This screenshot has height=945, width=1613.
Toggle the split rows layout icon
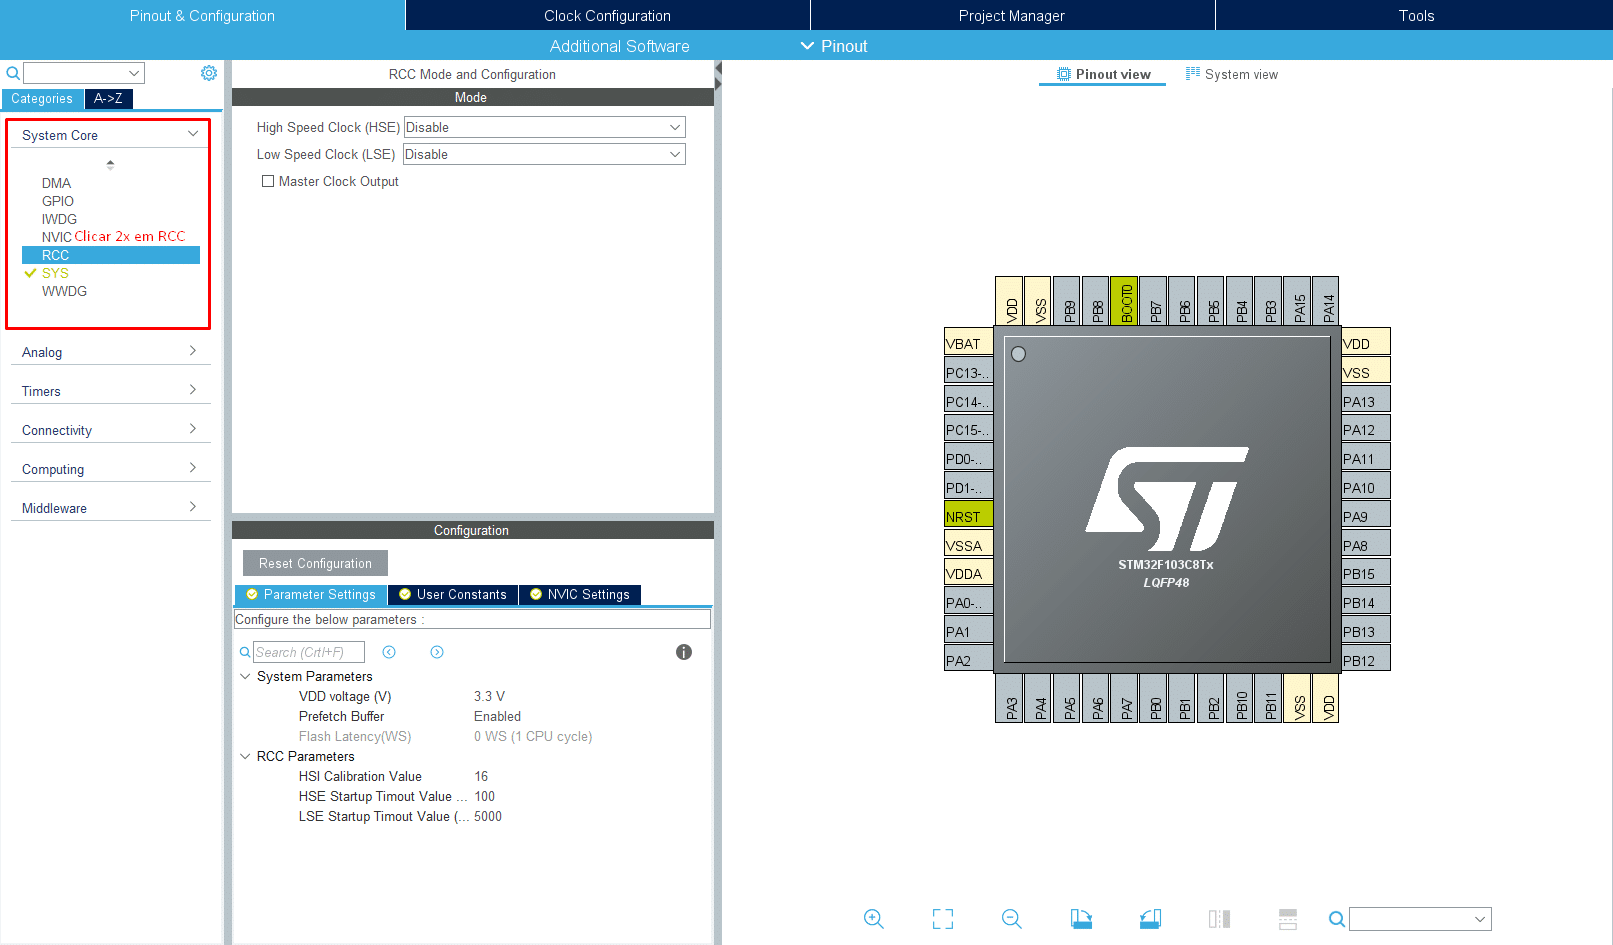[x=1288, y=919]
